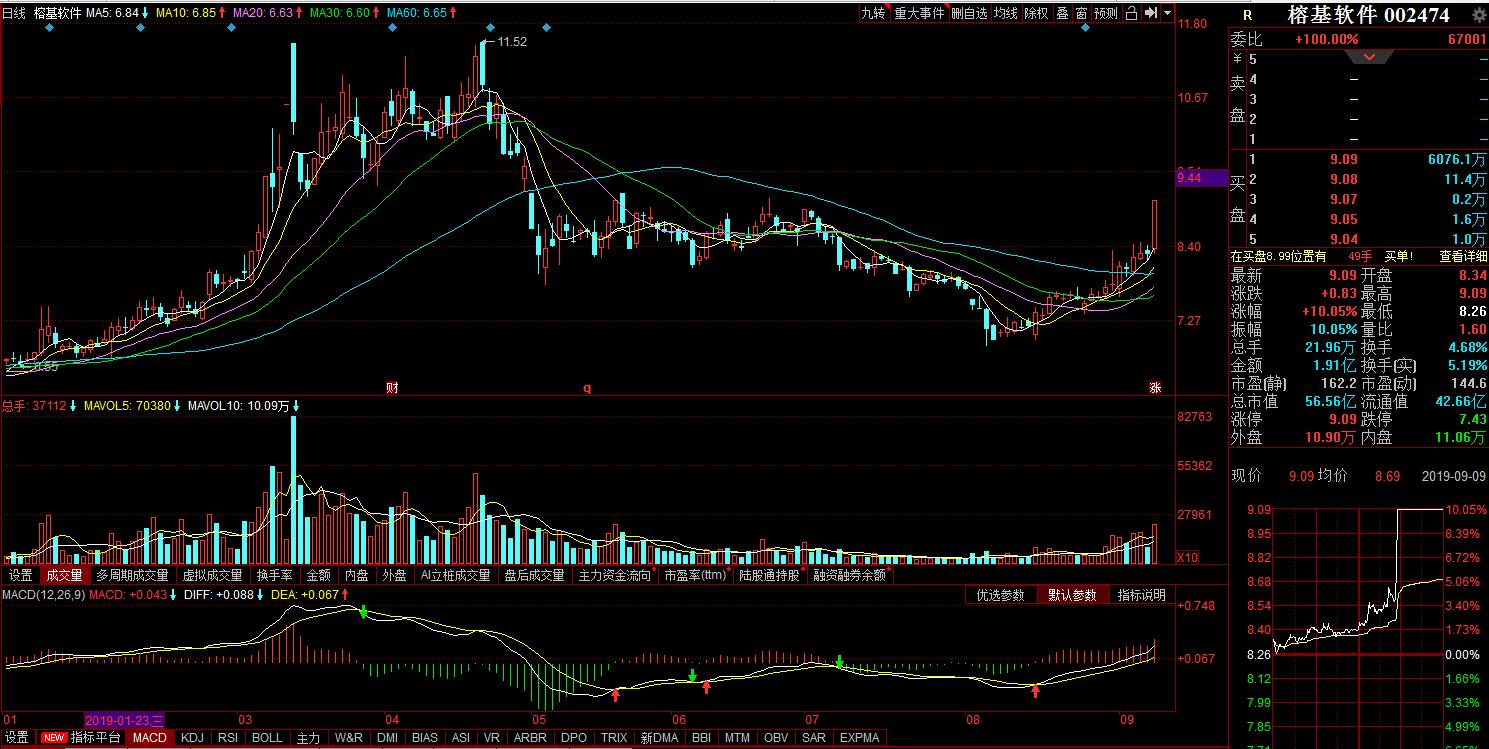Open the chart toolbar dropdown arrow
This screenshot has width=1489, height=749.
[x=1168, y=13]
